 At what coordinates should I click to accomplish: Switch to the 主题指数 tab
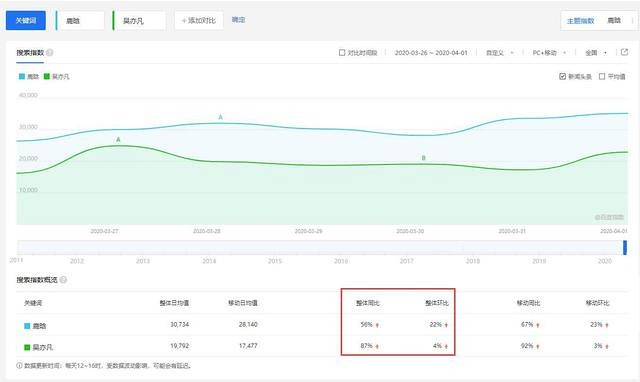point(580,20)
